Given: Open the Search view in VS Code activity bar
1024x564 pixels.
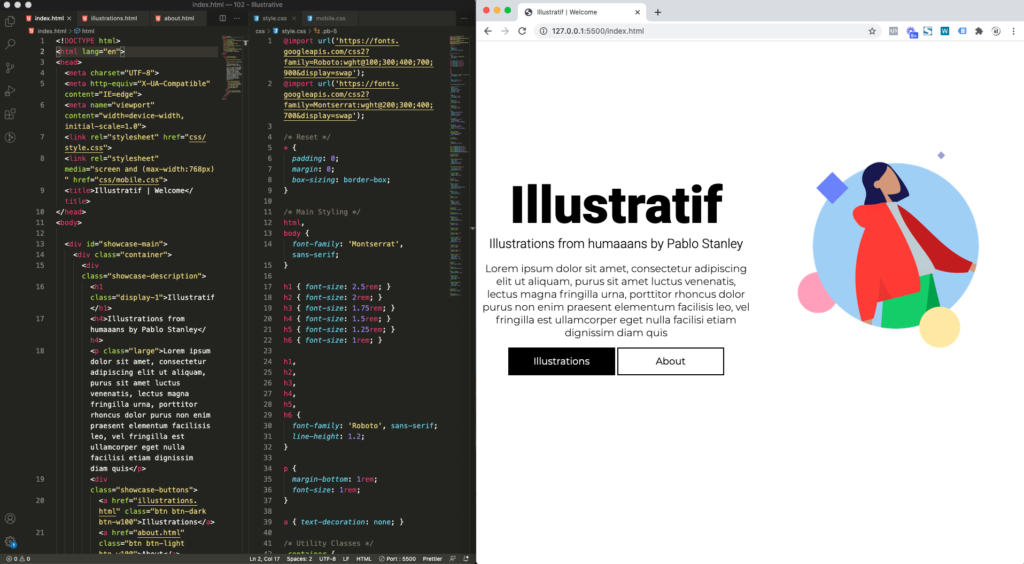Looking at the screenshot, I should (10, 44).
